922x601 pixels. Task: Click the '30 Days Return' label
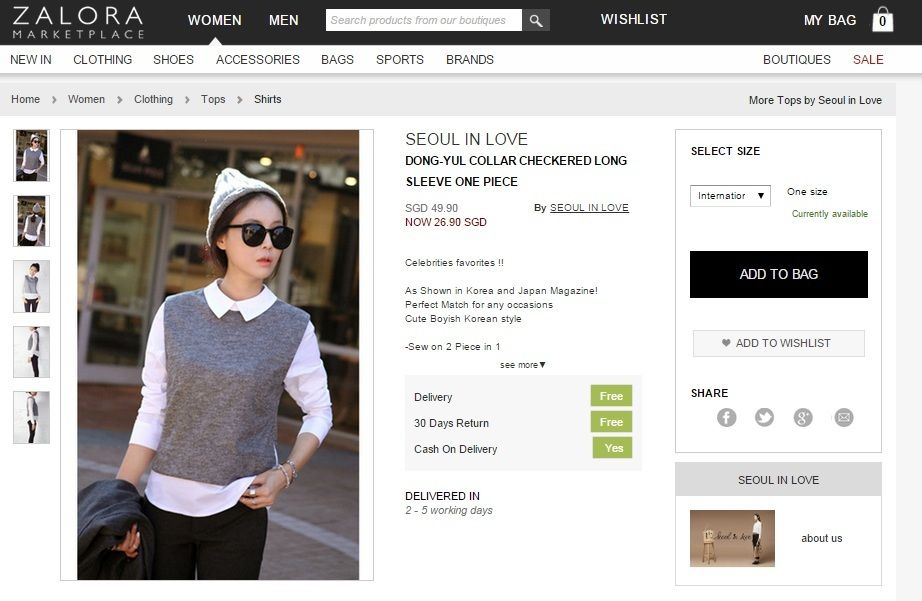(452, 423)
